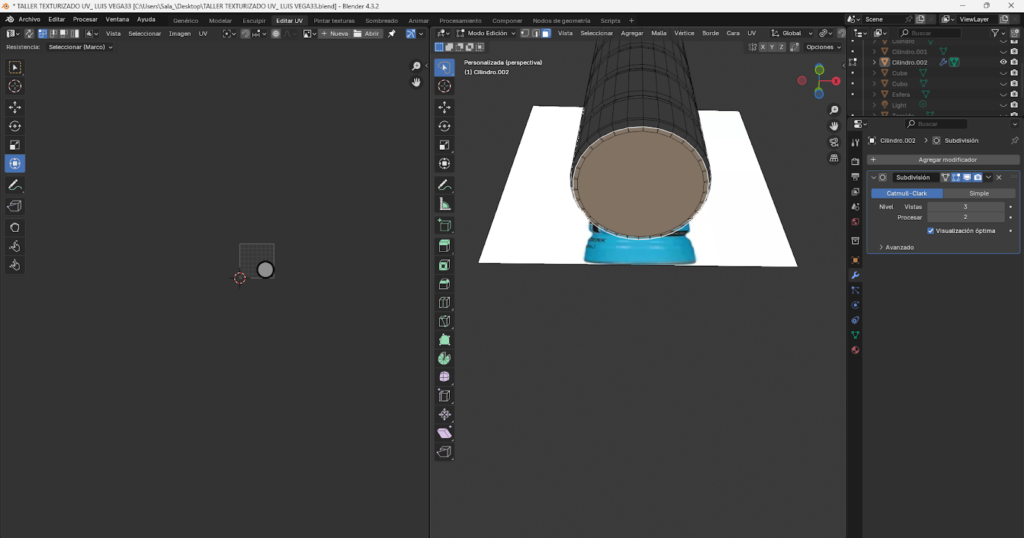
Task: Select the Annotate tool in UV editor
Action: click(14, 185)
